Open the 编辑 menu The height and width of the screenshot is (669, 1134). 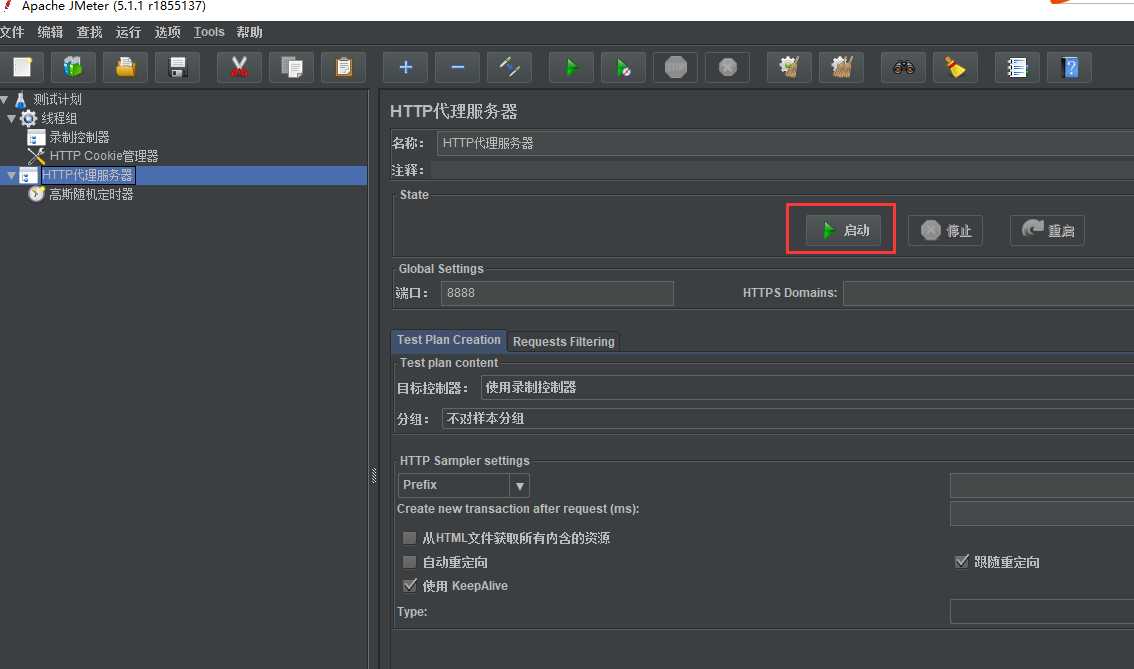(x=51, y=32)
